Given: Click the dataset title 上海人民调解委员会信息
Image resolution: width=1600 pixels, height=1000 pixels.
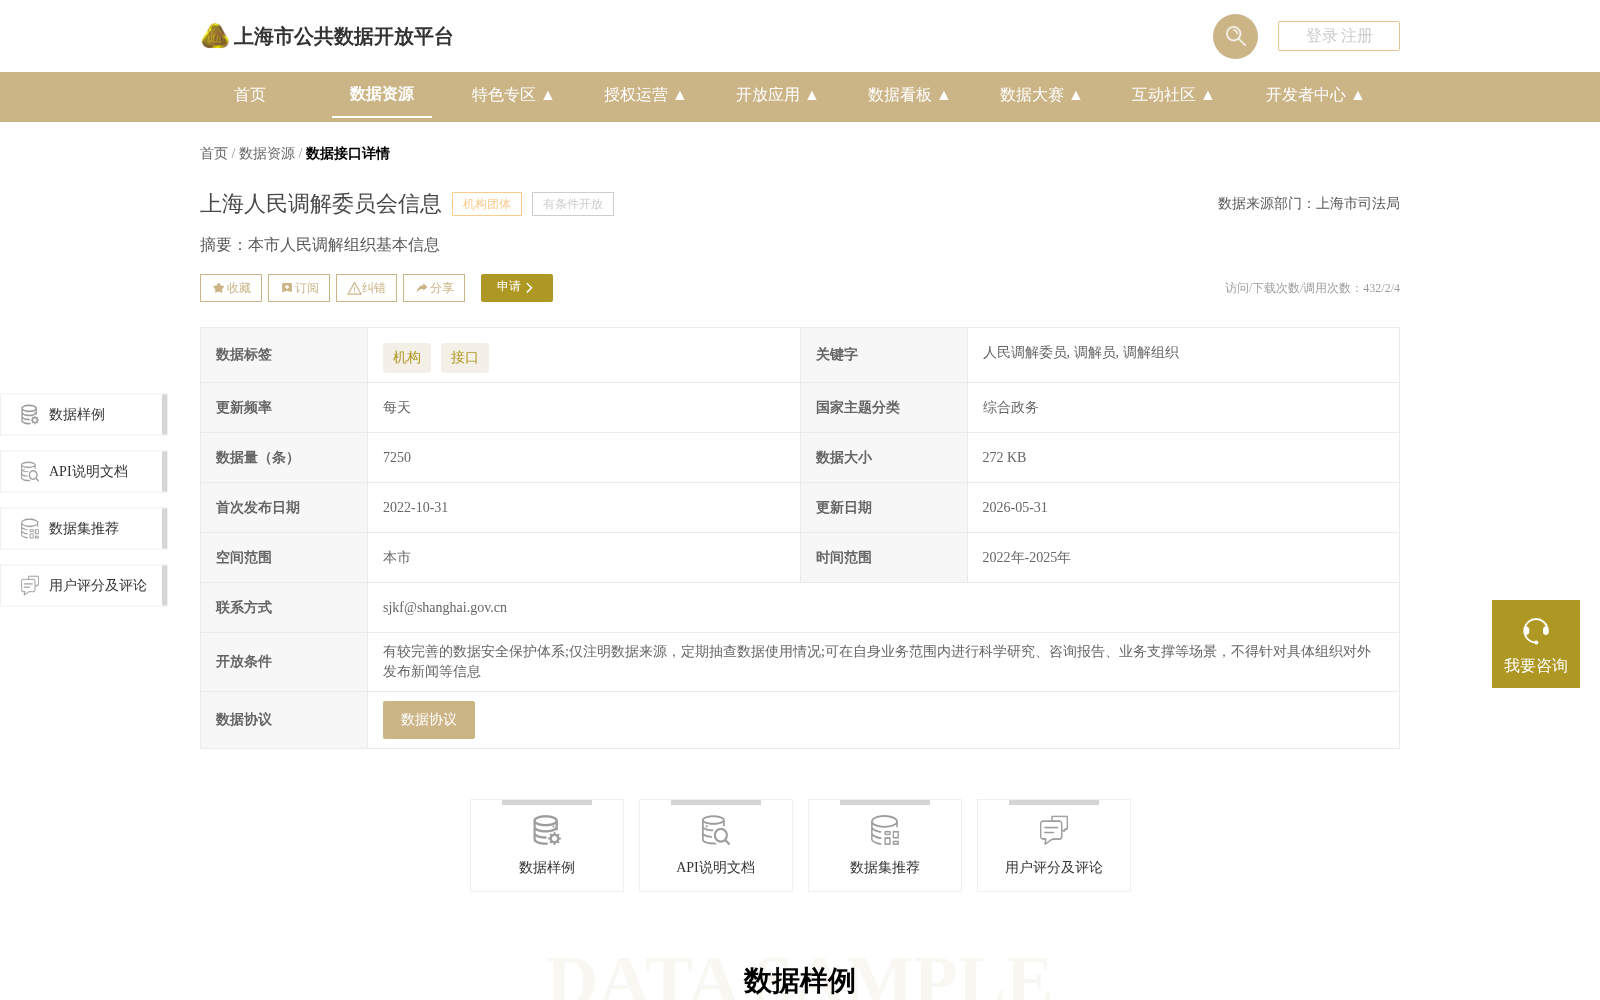Looking at the screenshot, I should [321, 204].
